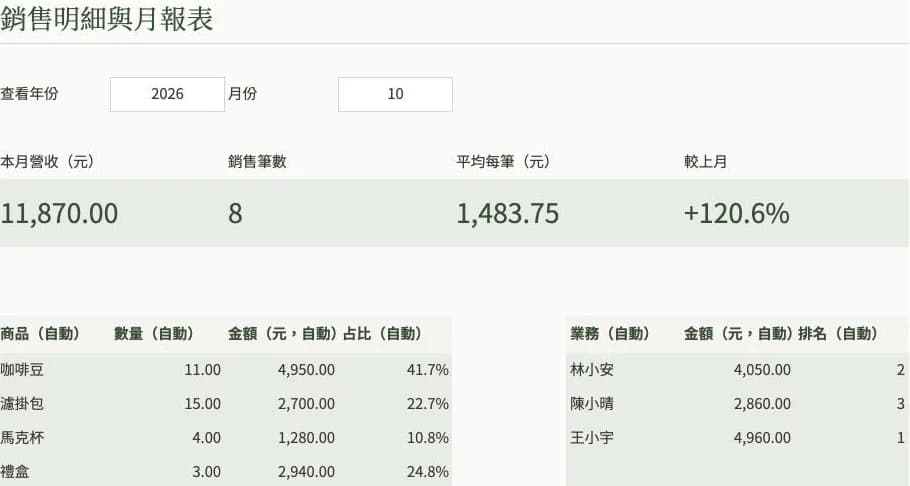
Task: Select share 41.7% for 咖啡豆
Action: [428, 370]
